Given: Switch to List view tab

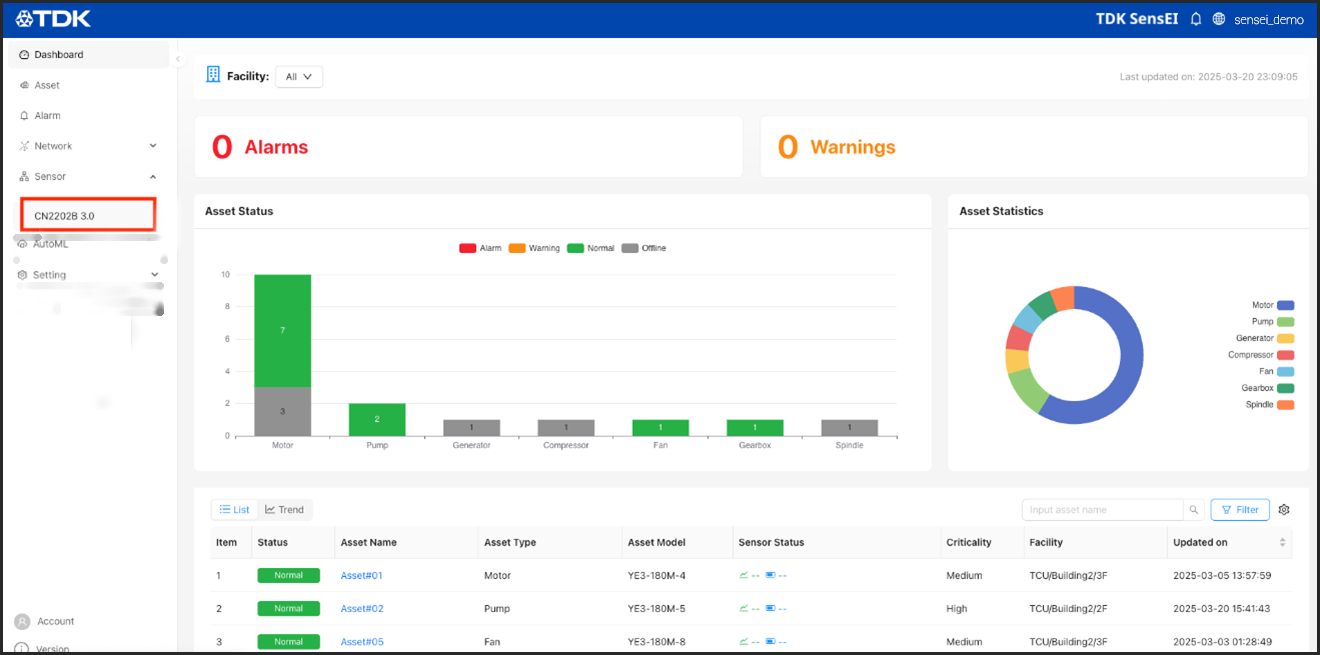Looking at the screenshot, I should click(234, 510).
